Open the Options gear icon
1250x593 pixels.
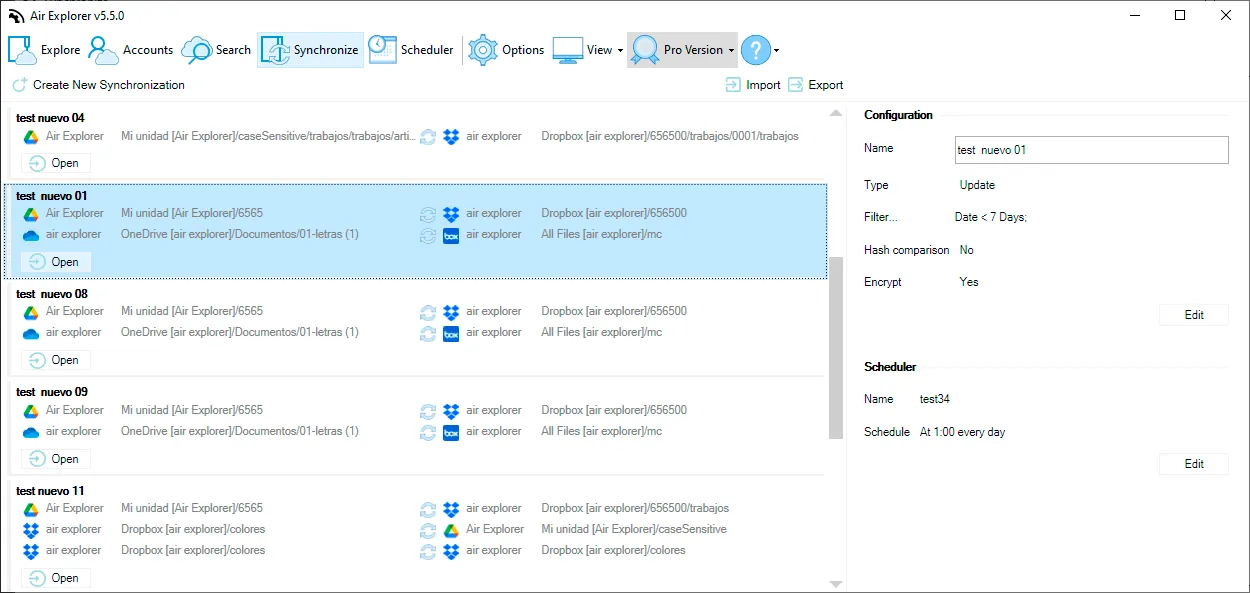(483, 50)
